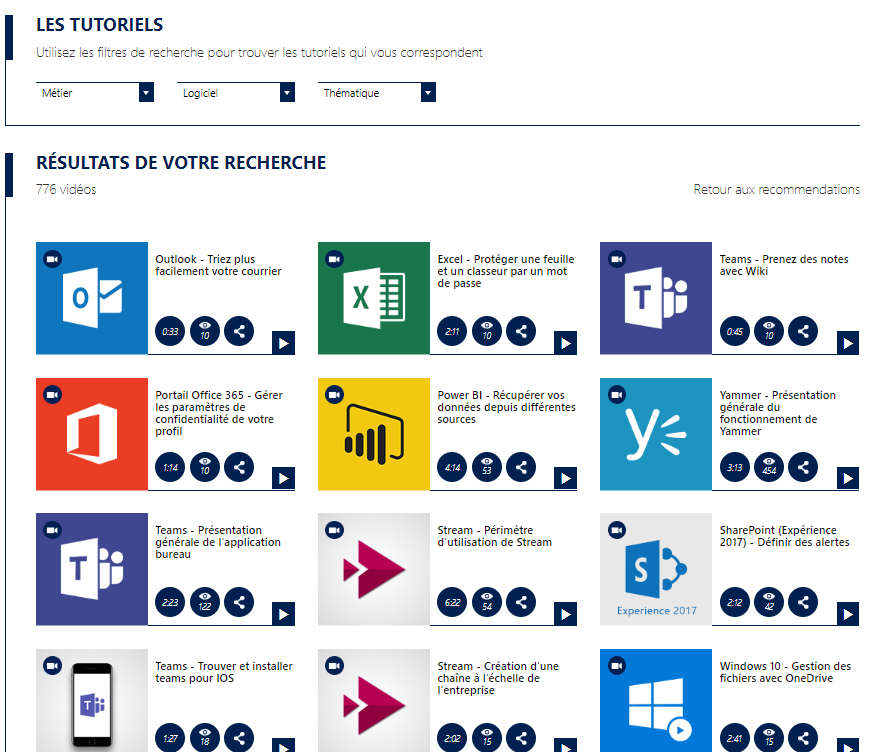Click view count 10 on Outlook tutorial
888x752 pixels.
[205, 331]
